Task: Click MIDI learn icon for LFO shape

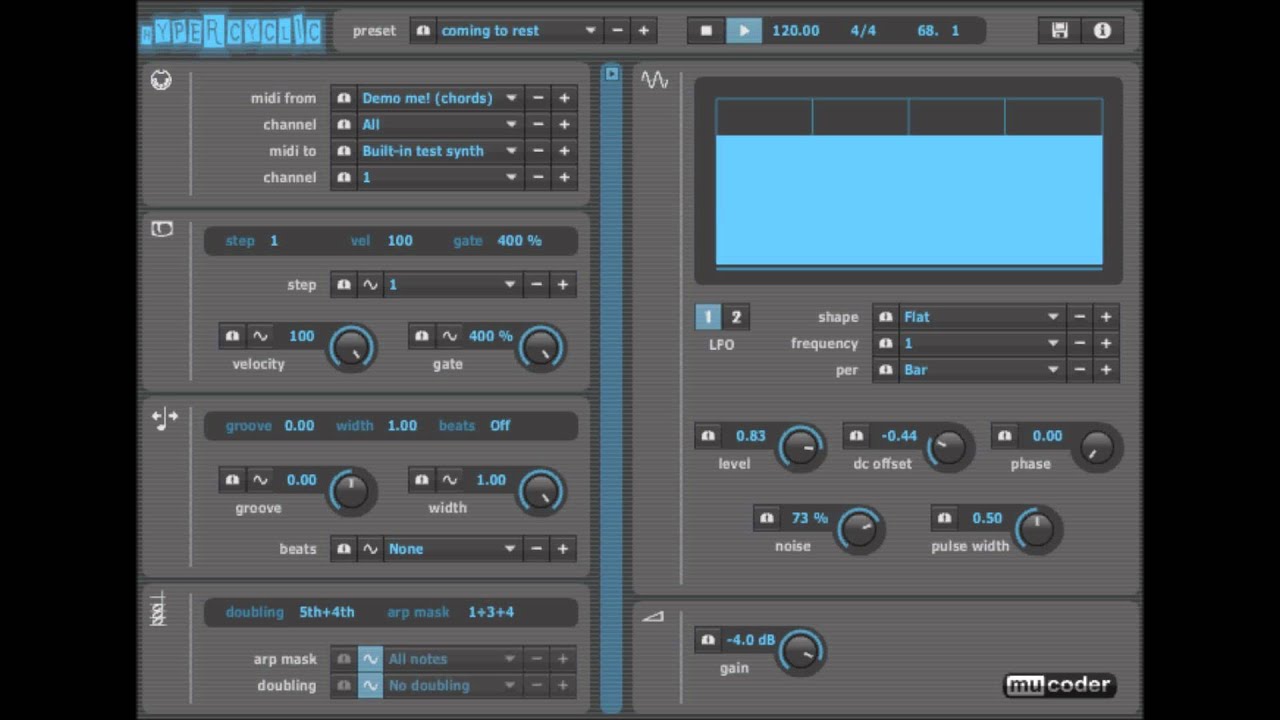Action: (885, 317)
